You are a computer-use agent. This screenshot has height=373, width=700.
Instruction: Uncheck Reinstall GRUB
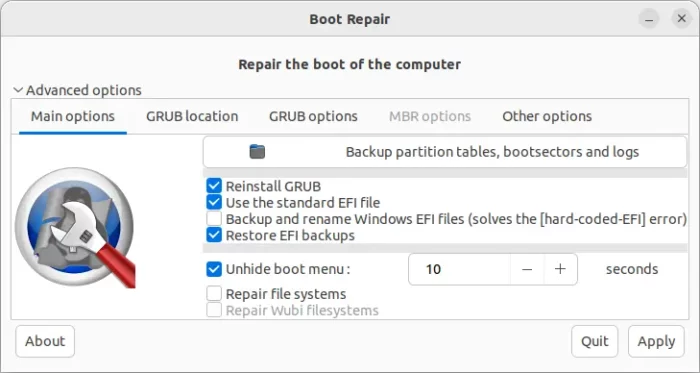point(214,186)
